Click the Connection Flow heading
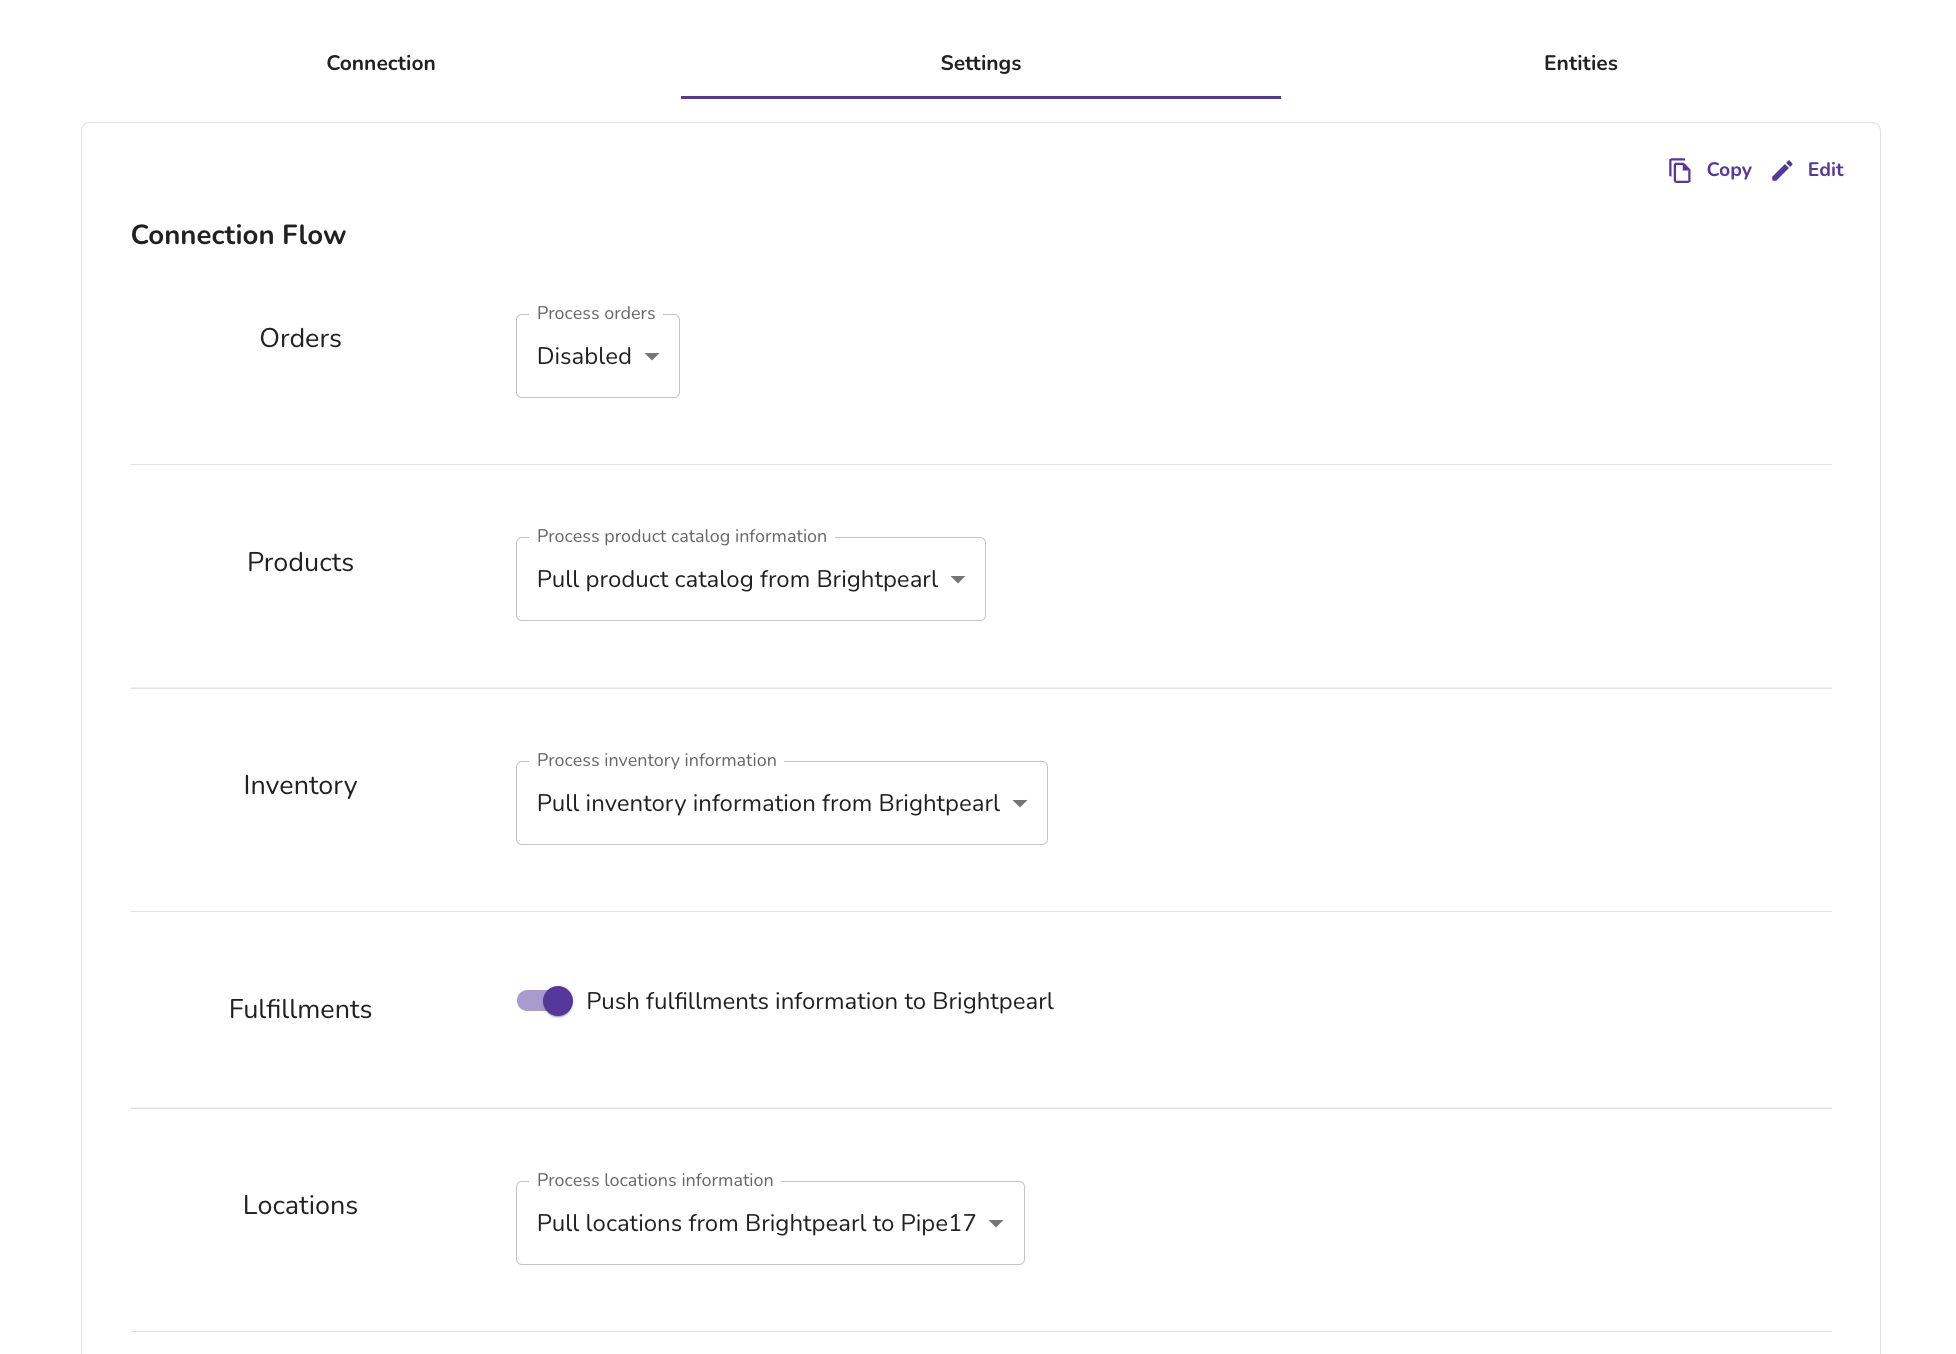Screen dimensions: 1956x1354 tap(238, 235)
